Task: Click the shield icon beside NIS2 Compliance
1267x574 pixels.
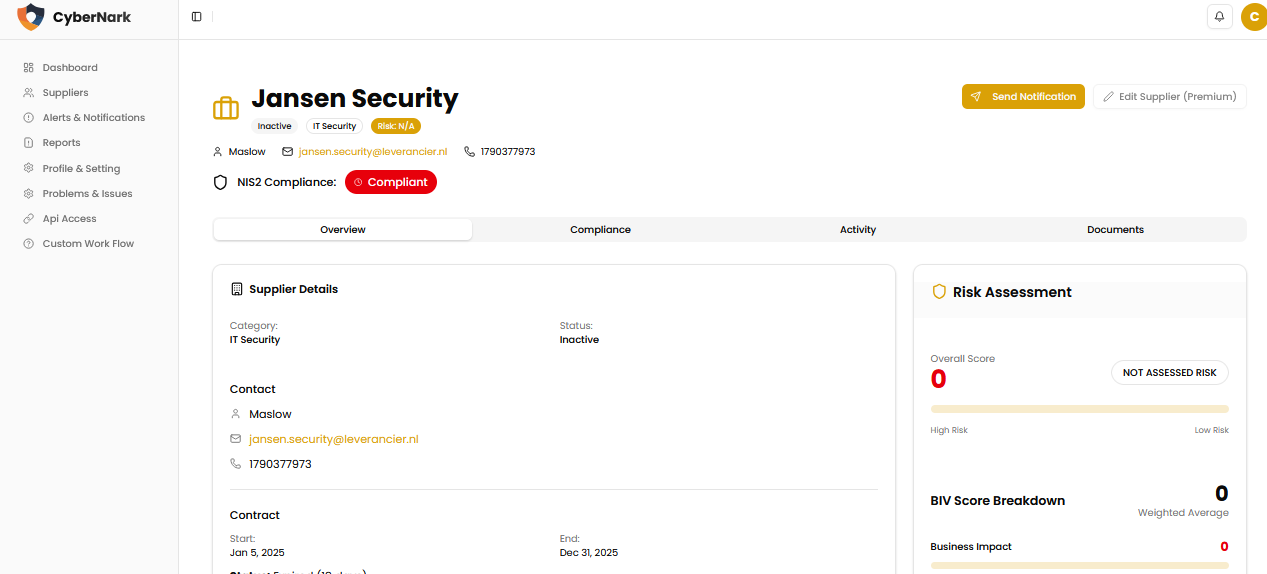Action: [221, 183]
